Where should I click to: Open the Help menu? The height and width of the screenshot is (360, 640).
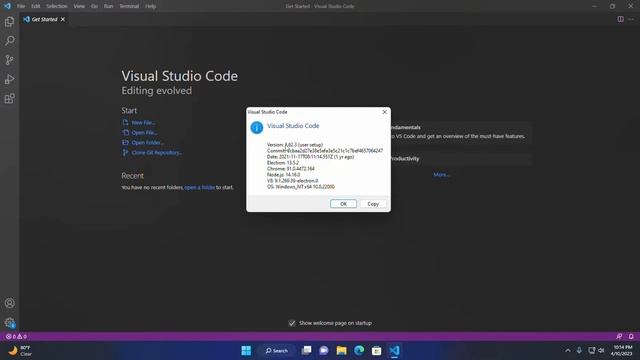click(x=151, y=6)
